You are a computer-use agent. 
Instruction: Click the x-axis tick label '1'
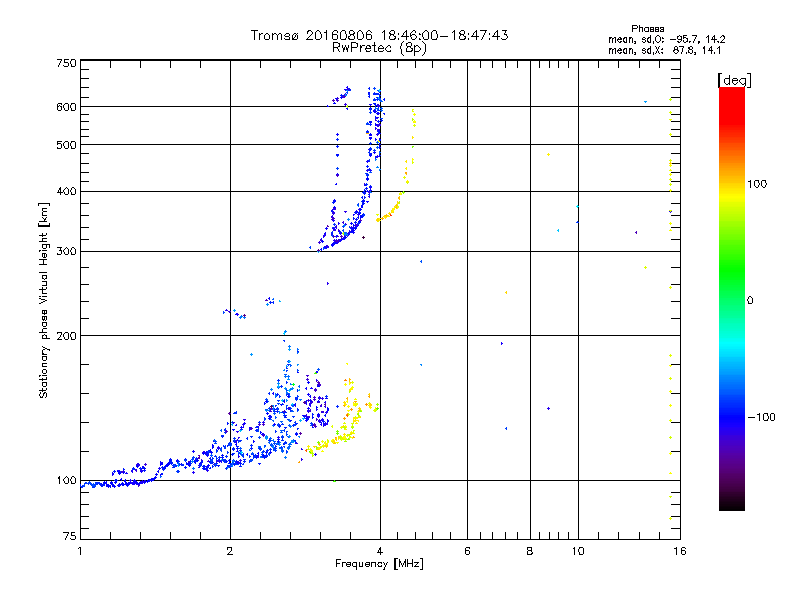80,551
